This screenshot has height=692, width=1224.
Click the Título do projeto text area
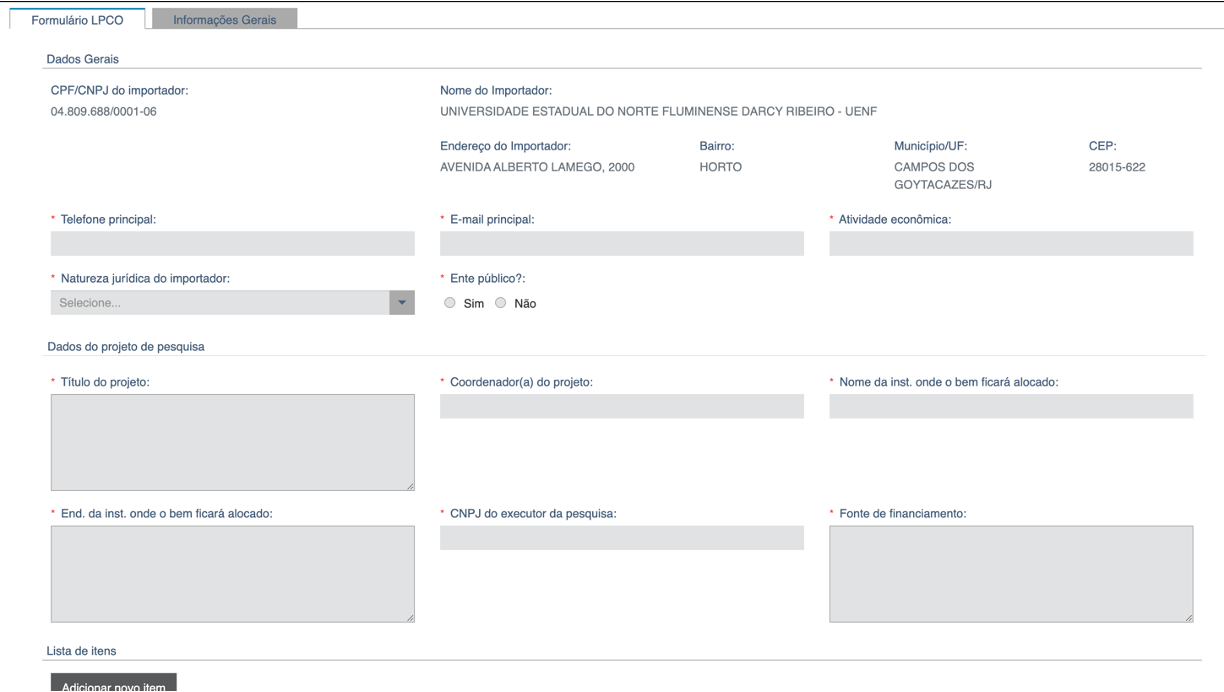click(232, 442)
